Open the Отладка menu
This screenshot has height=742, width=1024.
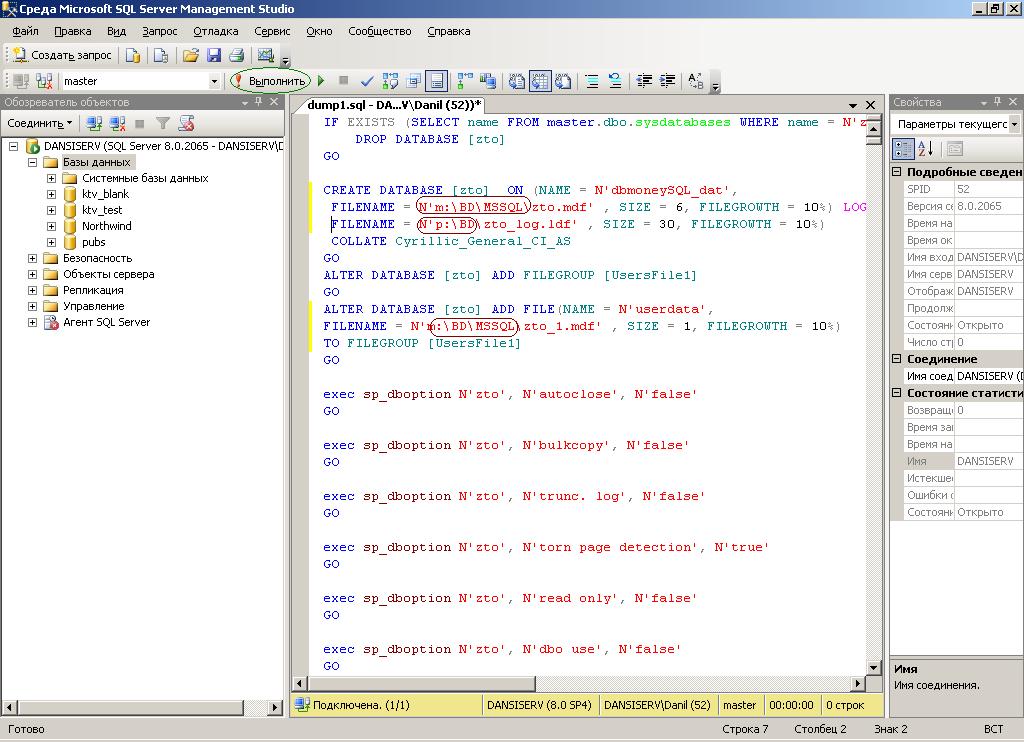point(216,31)
